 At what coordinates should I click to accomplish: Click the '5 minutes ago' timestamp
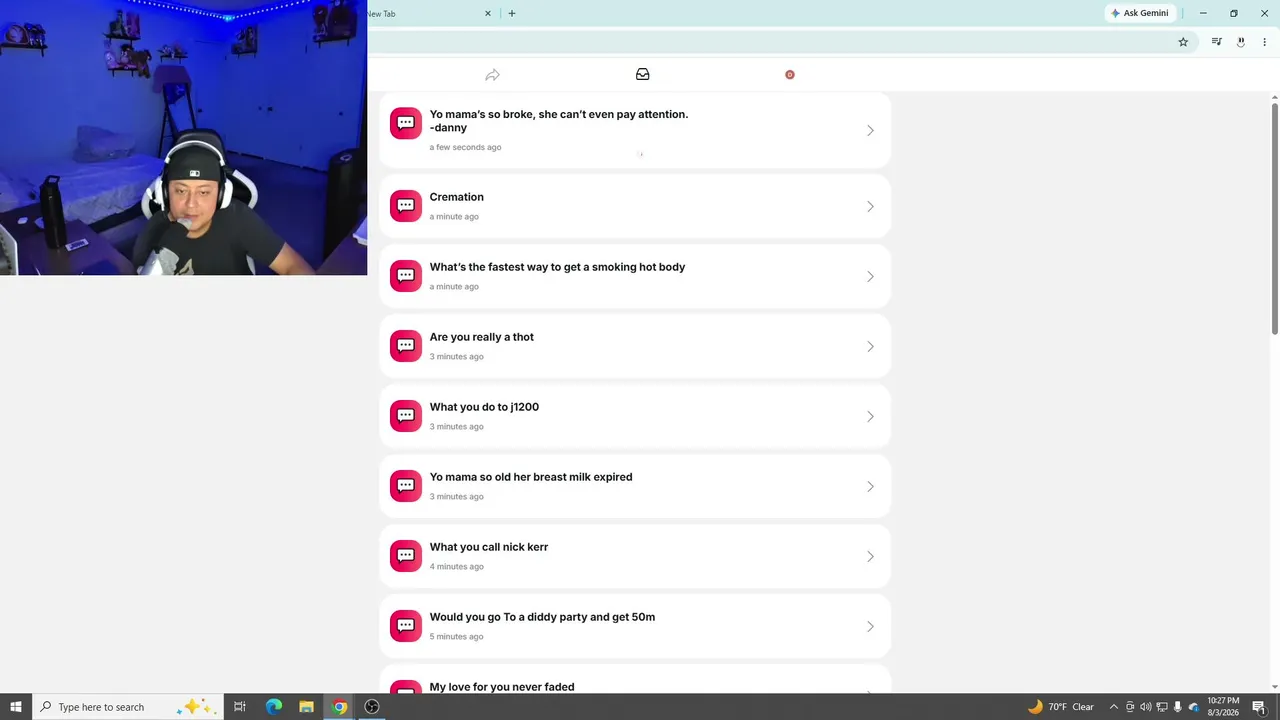click(457, 636)
